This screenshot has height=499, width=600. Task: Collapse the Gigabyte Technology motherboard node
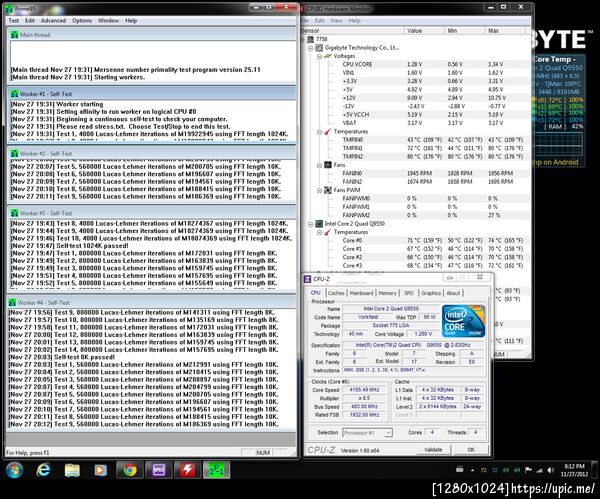pos(310,48)
